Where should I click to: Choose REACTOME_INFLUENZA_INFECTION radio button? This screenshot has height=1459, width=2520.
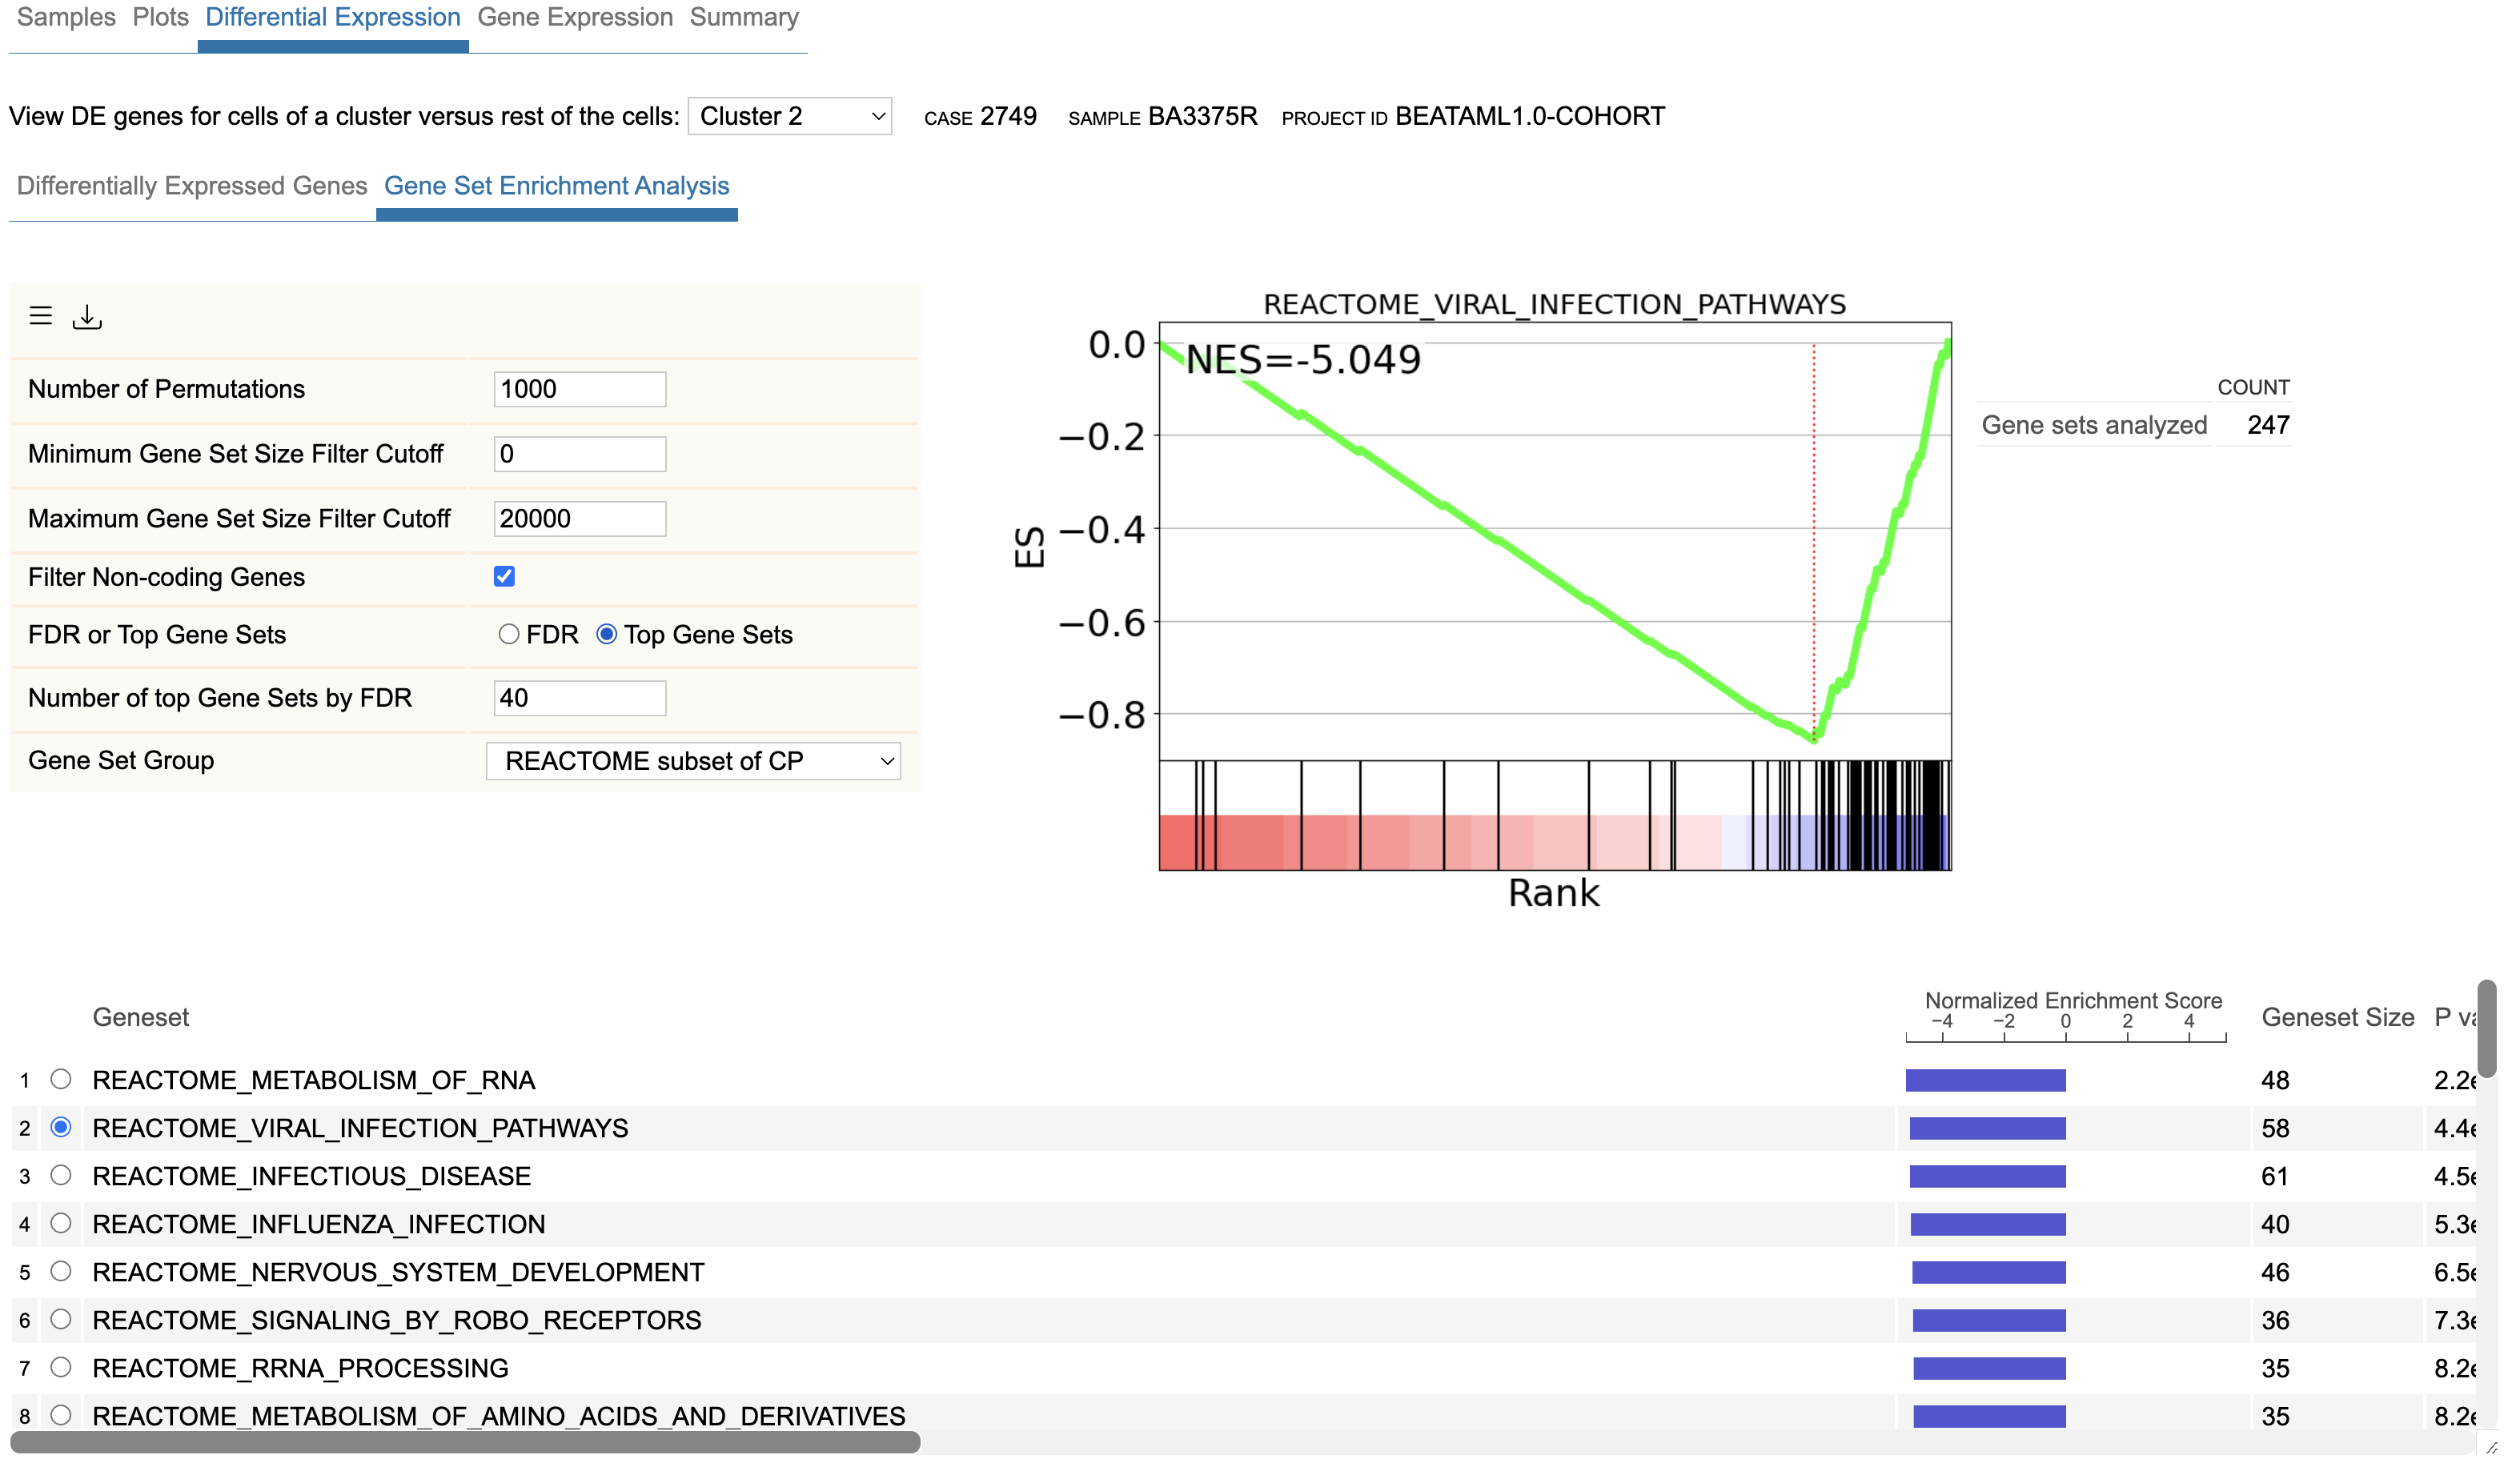coord(61,1223)
